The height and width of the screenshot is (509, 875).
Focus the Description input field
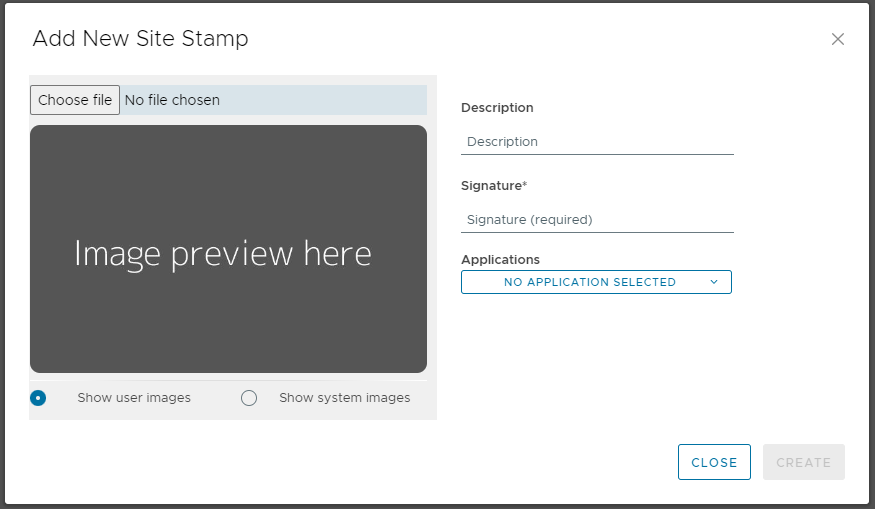click(597, 142)
